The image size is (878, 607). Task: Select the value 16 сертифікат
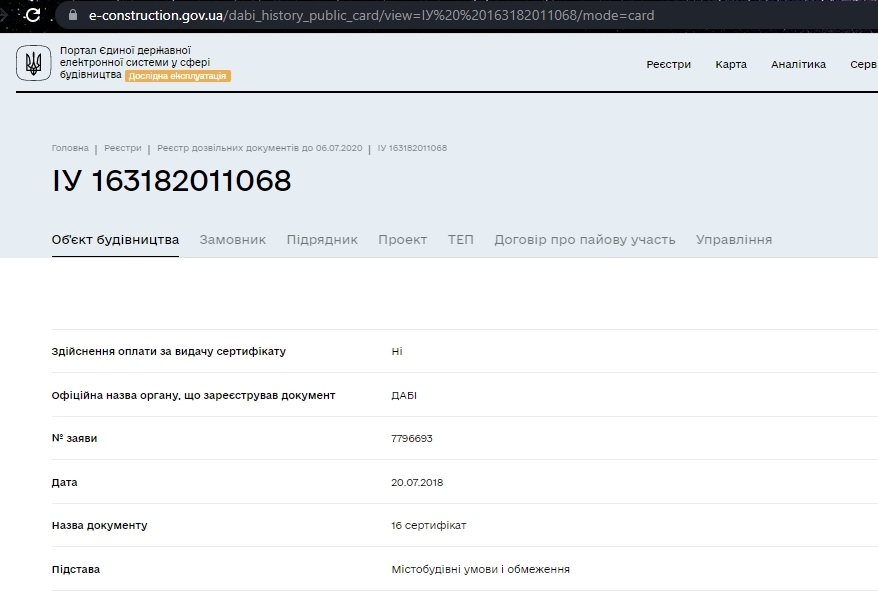click(428, 526)
